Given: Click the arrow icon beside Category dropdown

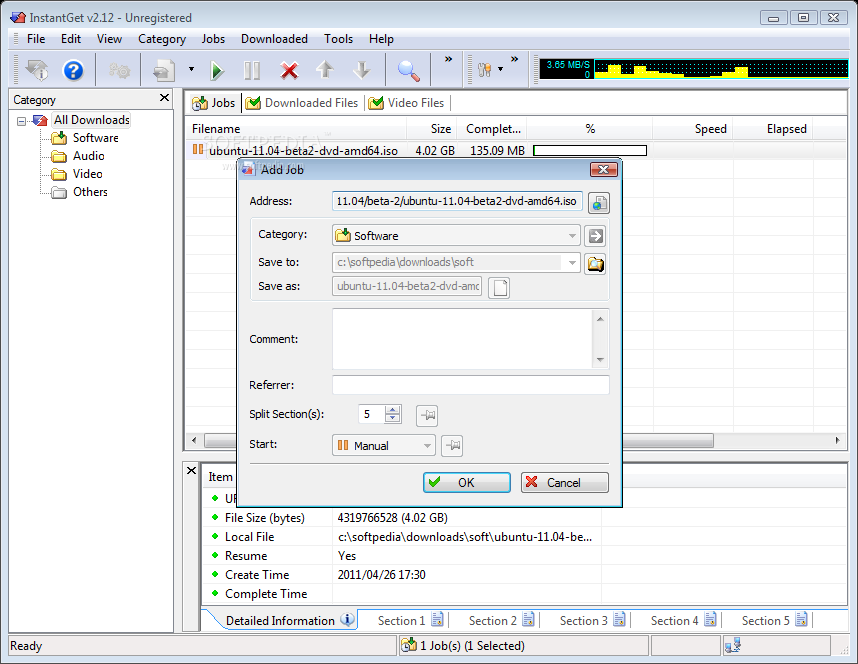Looking at the screenshot, I should pyautogui.click(x=595, y=236).
